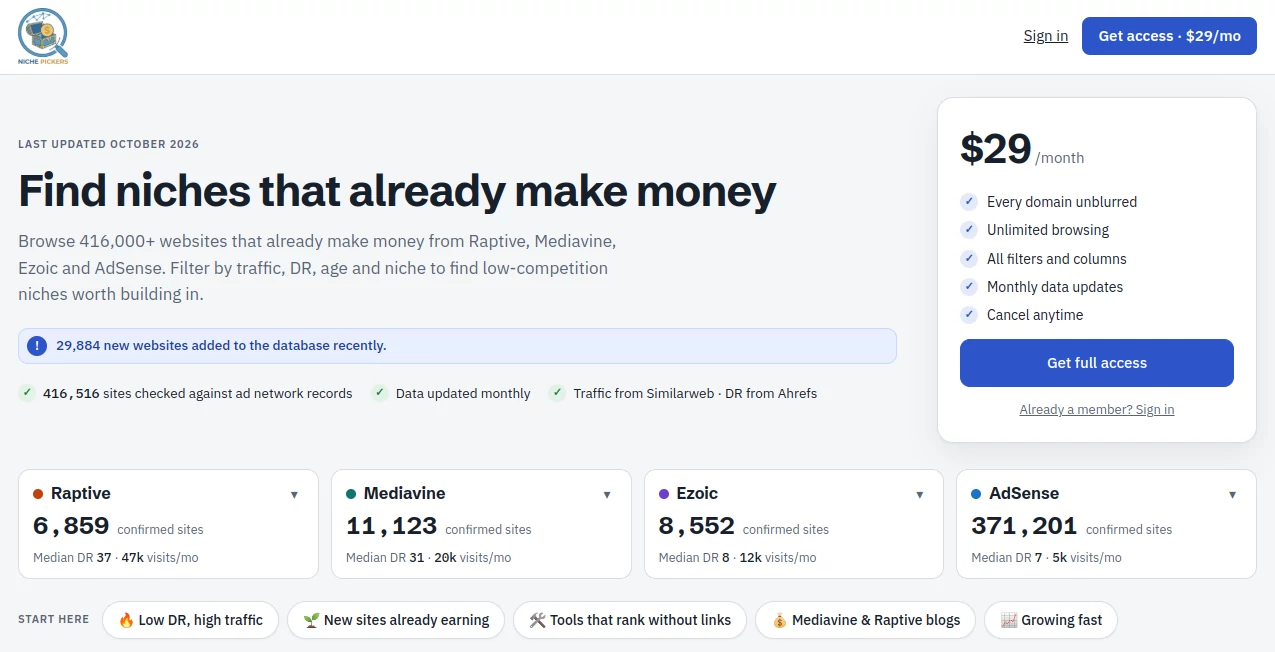Viewport: 1275px width, 652px height.
Task: Click Last Updated October 2026 label
Action: (108, 144)
